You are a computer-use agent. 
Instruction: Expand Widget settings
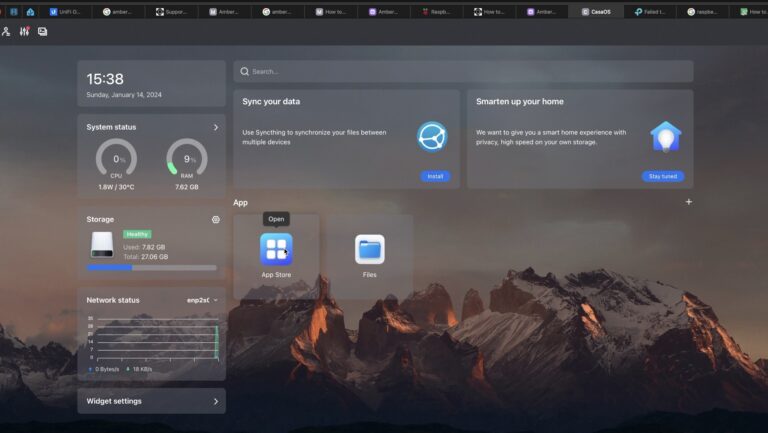click(215, 401)
